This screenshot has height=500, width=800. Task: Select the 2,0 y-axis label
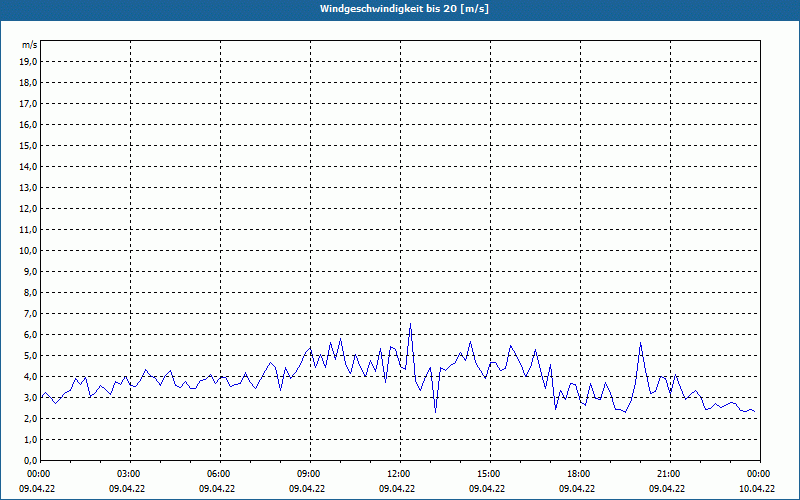click(30, 418)
